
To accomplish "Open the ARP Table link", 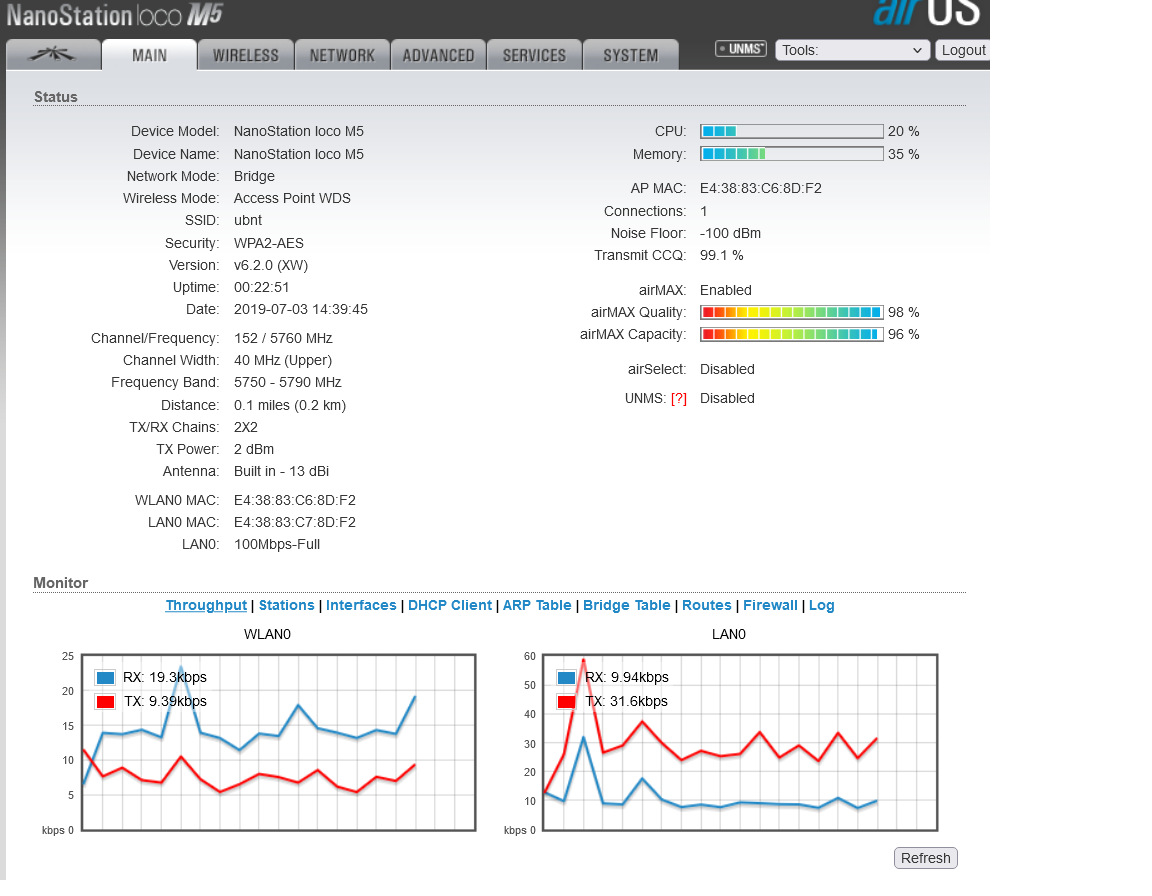I will (x=537, y=606).
